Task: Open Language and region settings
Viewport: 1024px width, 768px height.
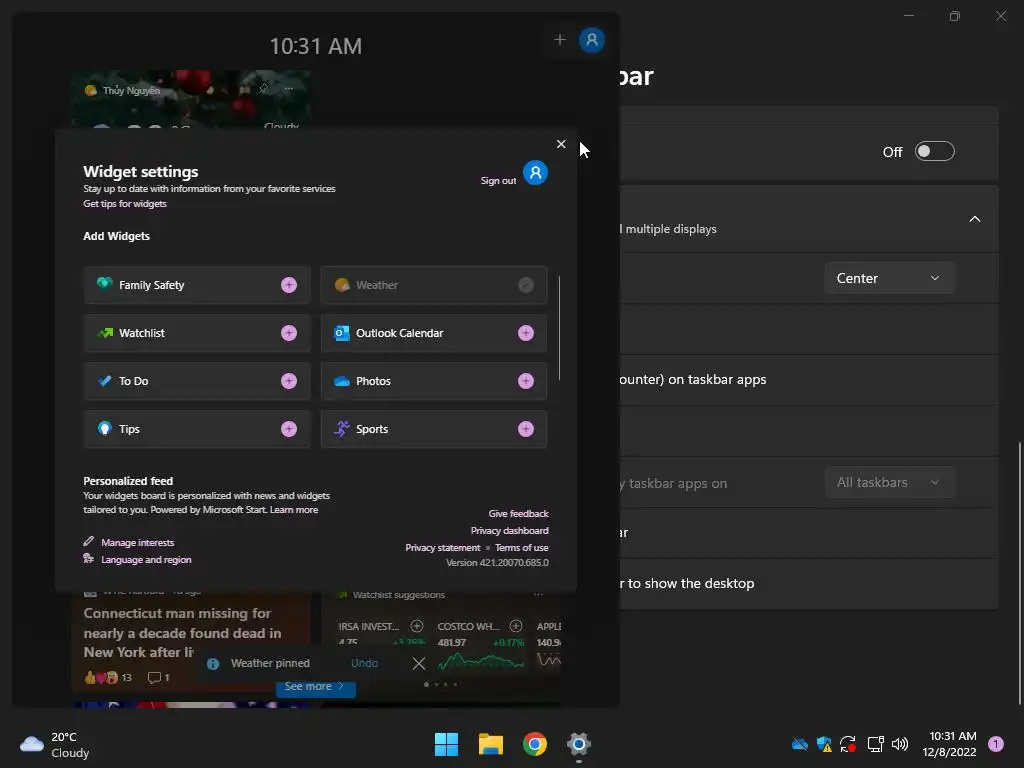Action: point(146,560)
